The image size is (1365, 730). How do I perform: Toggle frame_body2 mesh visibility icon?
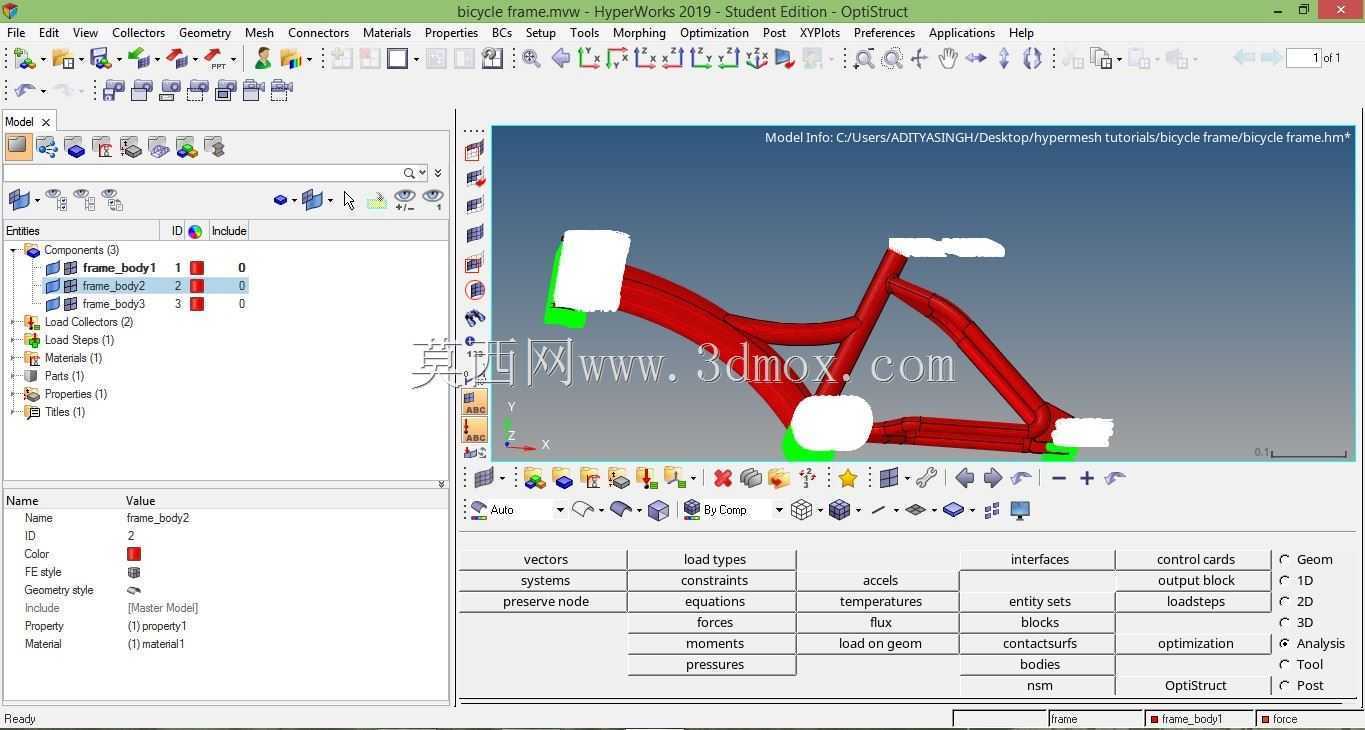point(71,286)
